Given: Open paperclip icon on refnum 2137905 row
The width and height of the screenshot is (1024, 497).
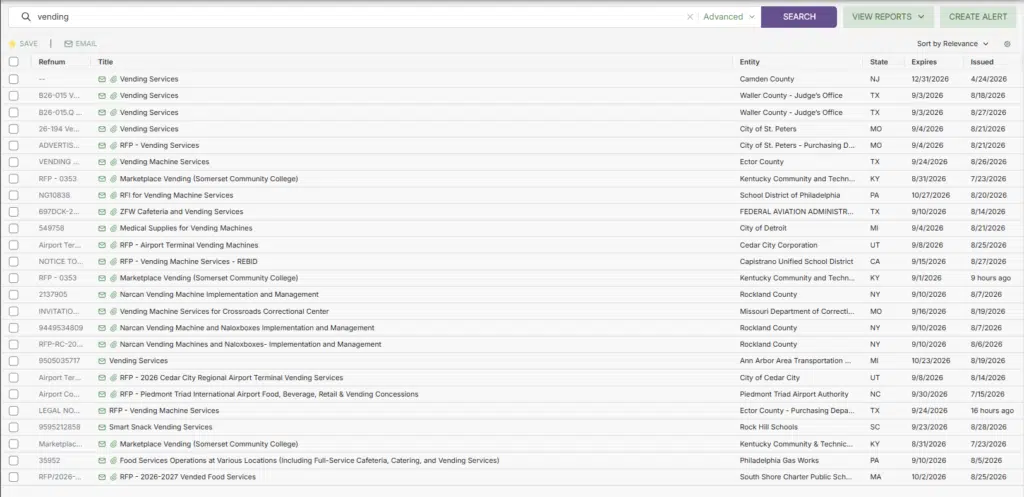Looking at the screenshot, I should 113,295.
